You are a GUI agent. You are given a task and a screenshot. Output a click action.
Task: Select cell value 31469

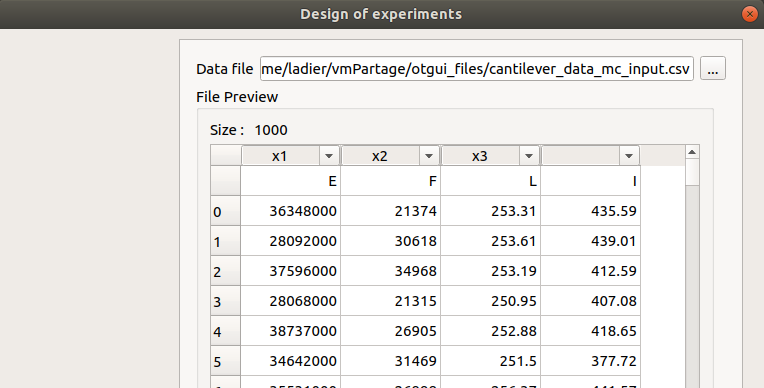(391, 361)
